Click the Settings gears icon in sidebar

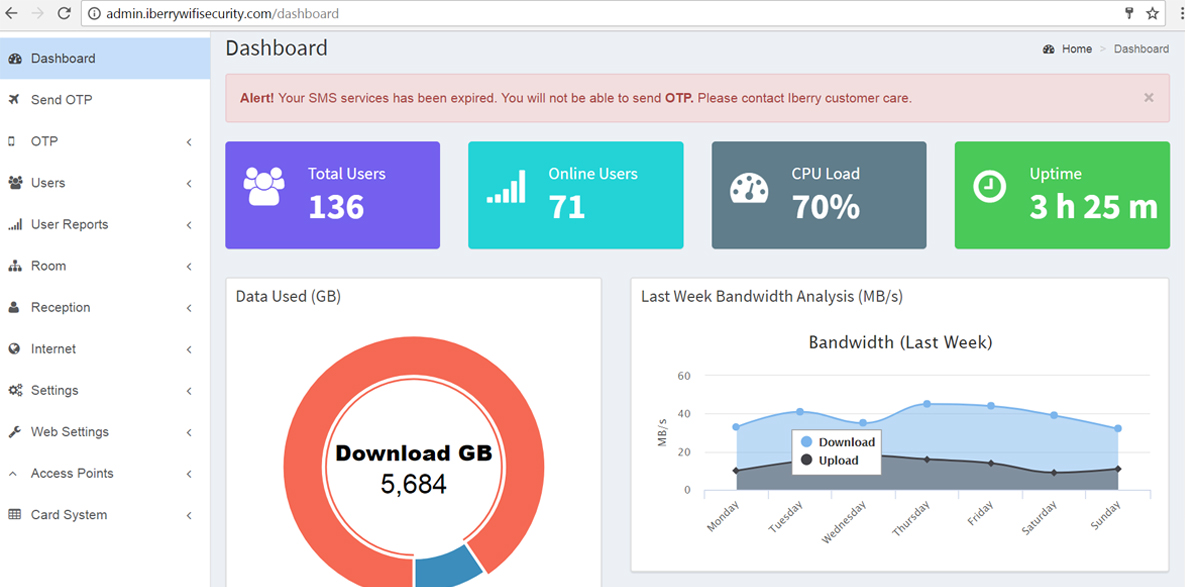15,391
